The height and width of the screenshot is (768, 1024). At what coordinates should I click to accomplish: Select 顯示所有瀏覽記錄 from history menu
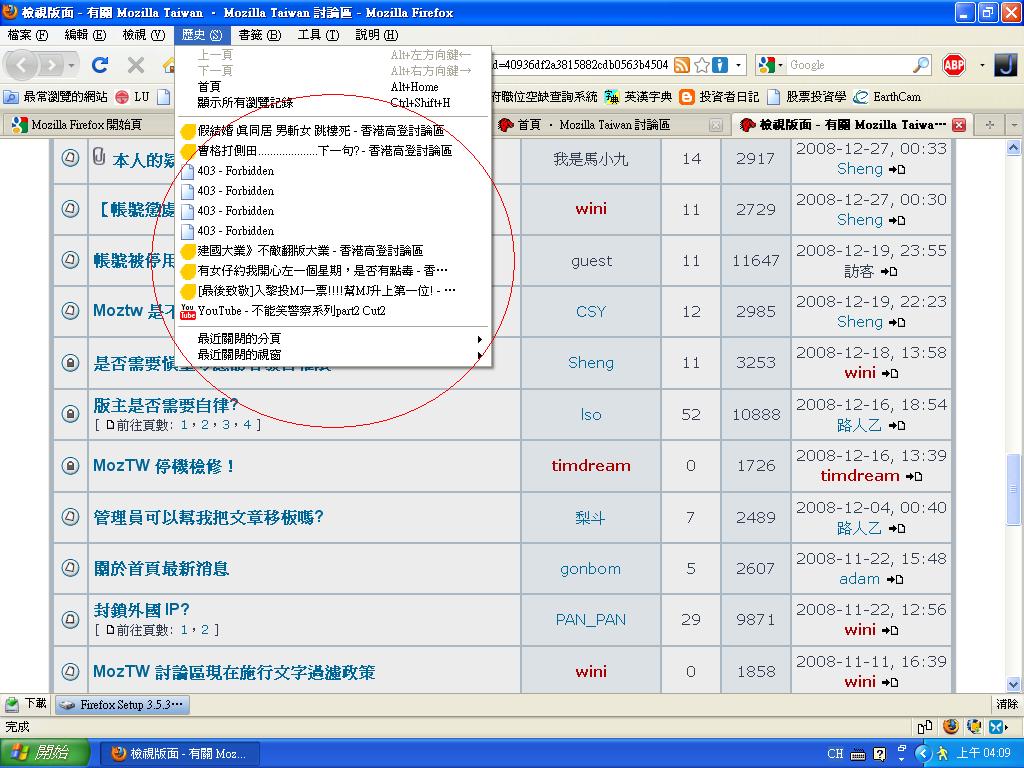(245, 102)
